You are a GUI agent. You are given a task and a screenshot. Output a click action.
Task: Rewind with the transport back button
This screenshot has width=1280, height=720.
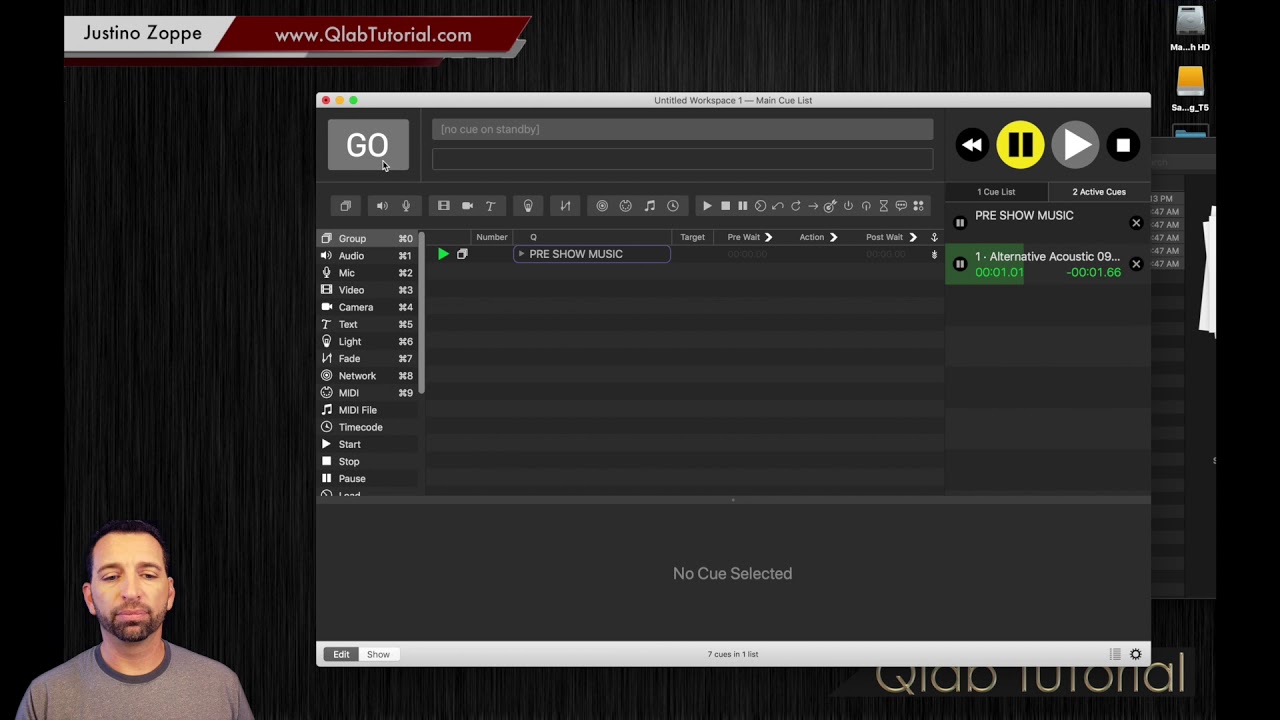tap(971, 146)
